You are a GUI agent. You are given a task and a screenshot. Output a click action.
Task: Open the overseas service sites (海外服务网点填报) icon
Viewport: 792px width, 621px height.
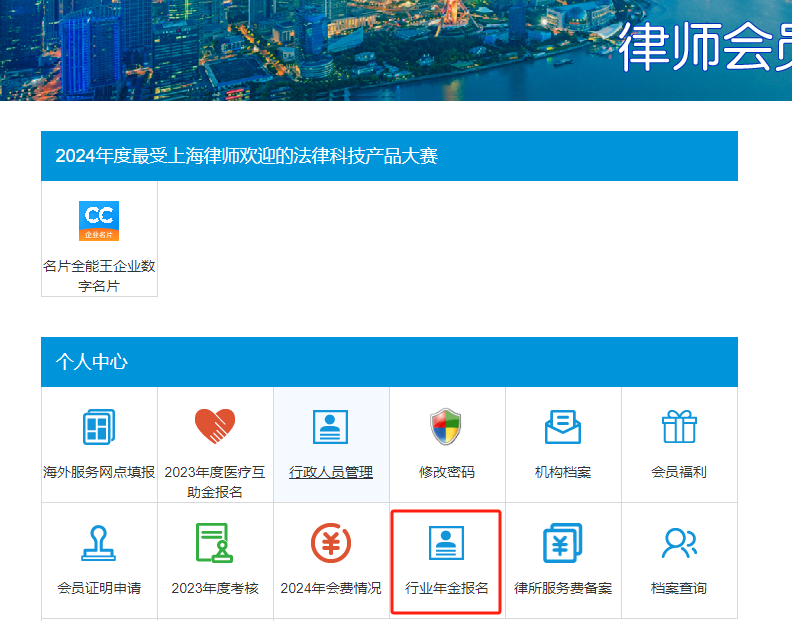click(99, 427)
